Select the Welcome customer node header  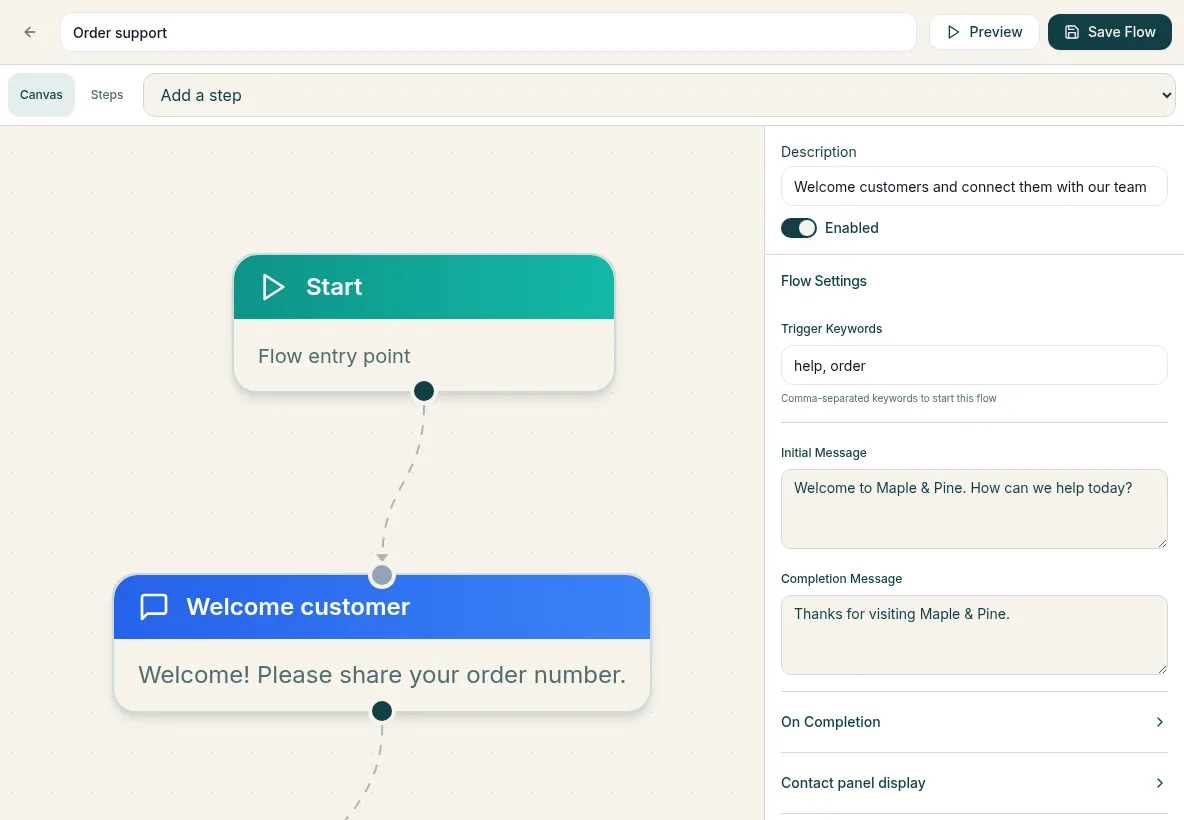pos(382,606)
